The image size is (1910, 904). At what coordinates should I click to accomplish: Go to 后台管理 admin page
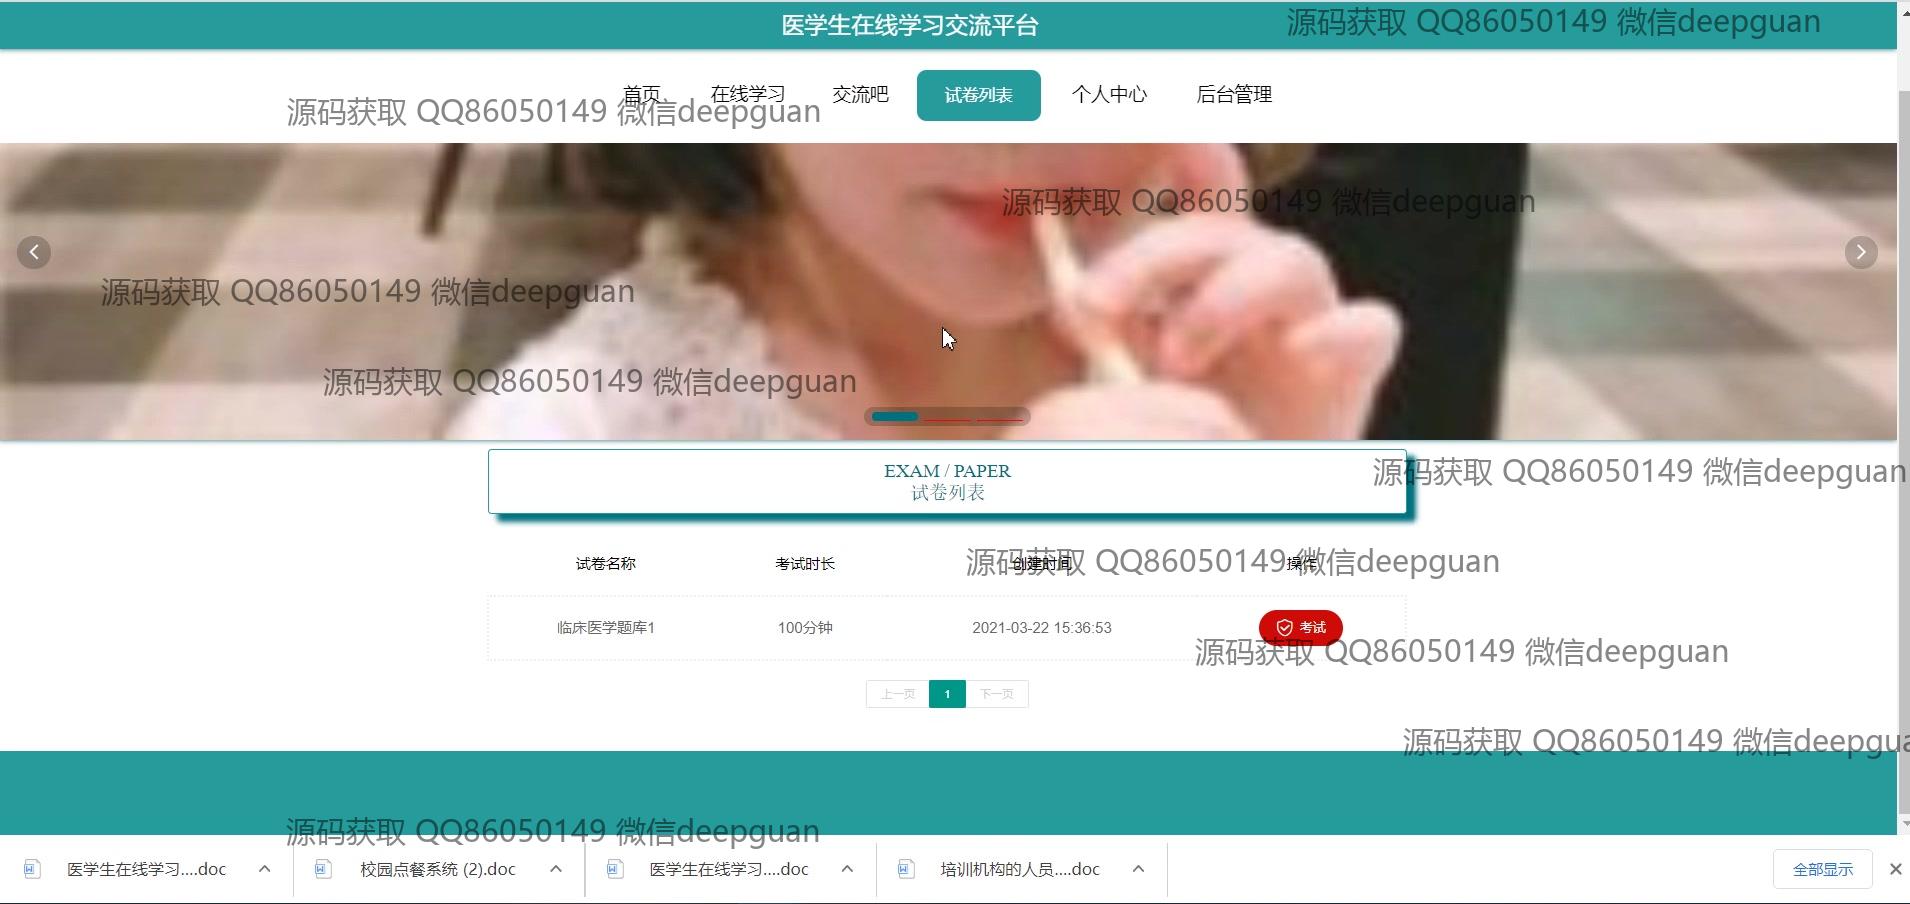pos(1234,94)
